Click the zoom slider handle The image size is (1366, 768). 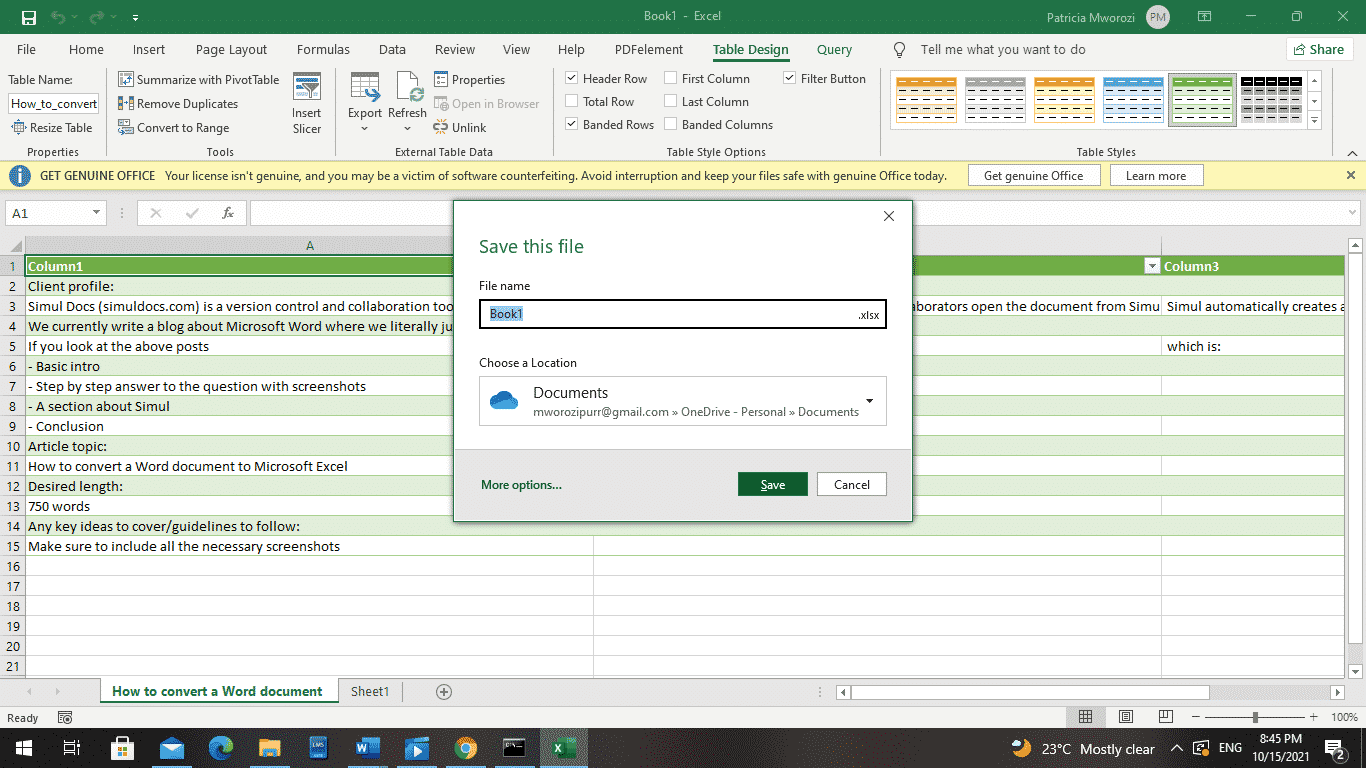pos(1255,717)
